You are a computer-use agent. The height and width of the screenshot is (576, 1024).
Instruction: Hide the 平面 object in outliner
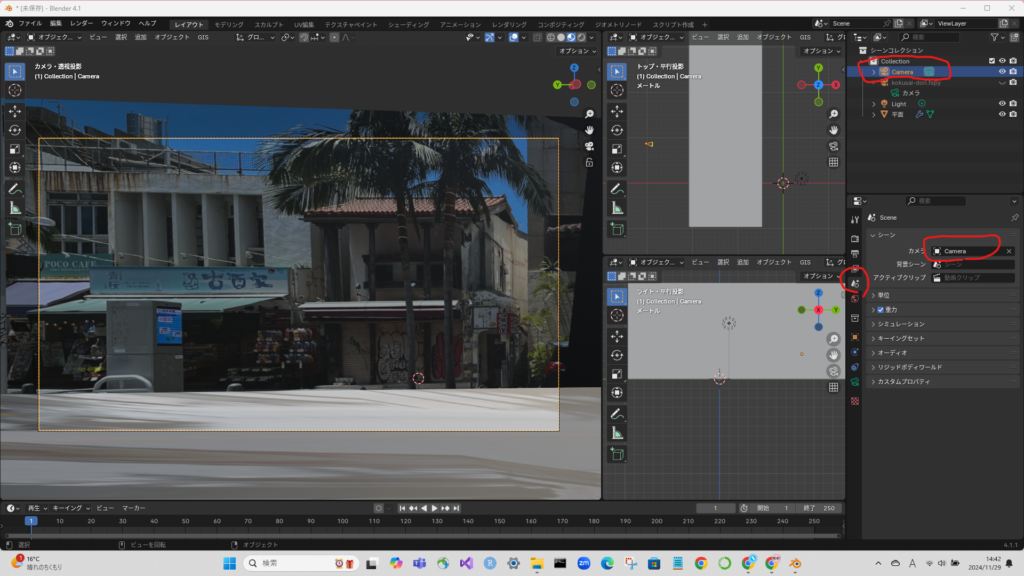1002,115
